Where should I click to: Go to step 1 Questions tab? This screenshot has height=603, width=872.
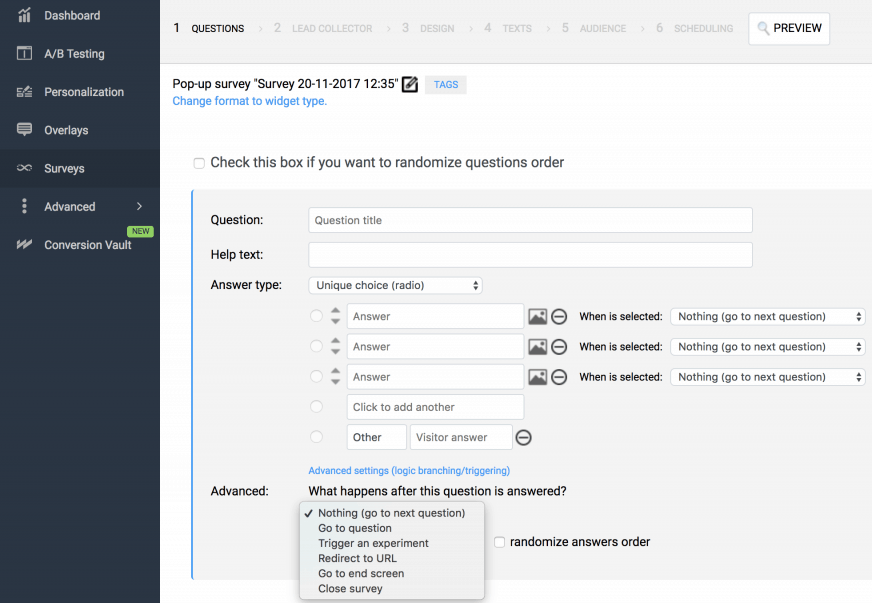tap(209, 28)
